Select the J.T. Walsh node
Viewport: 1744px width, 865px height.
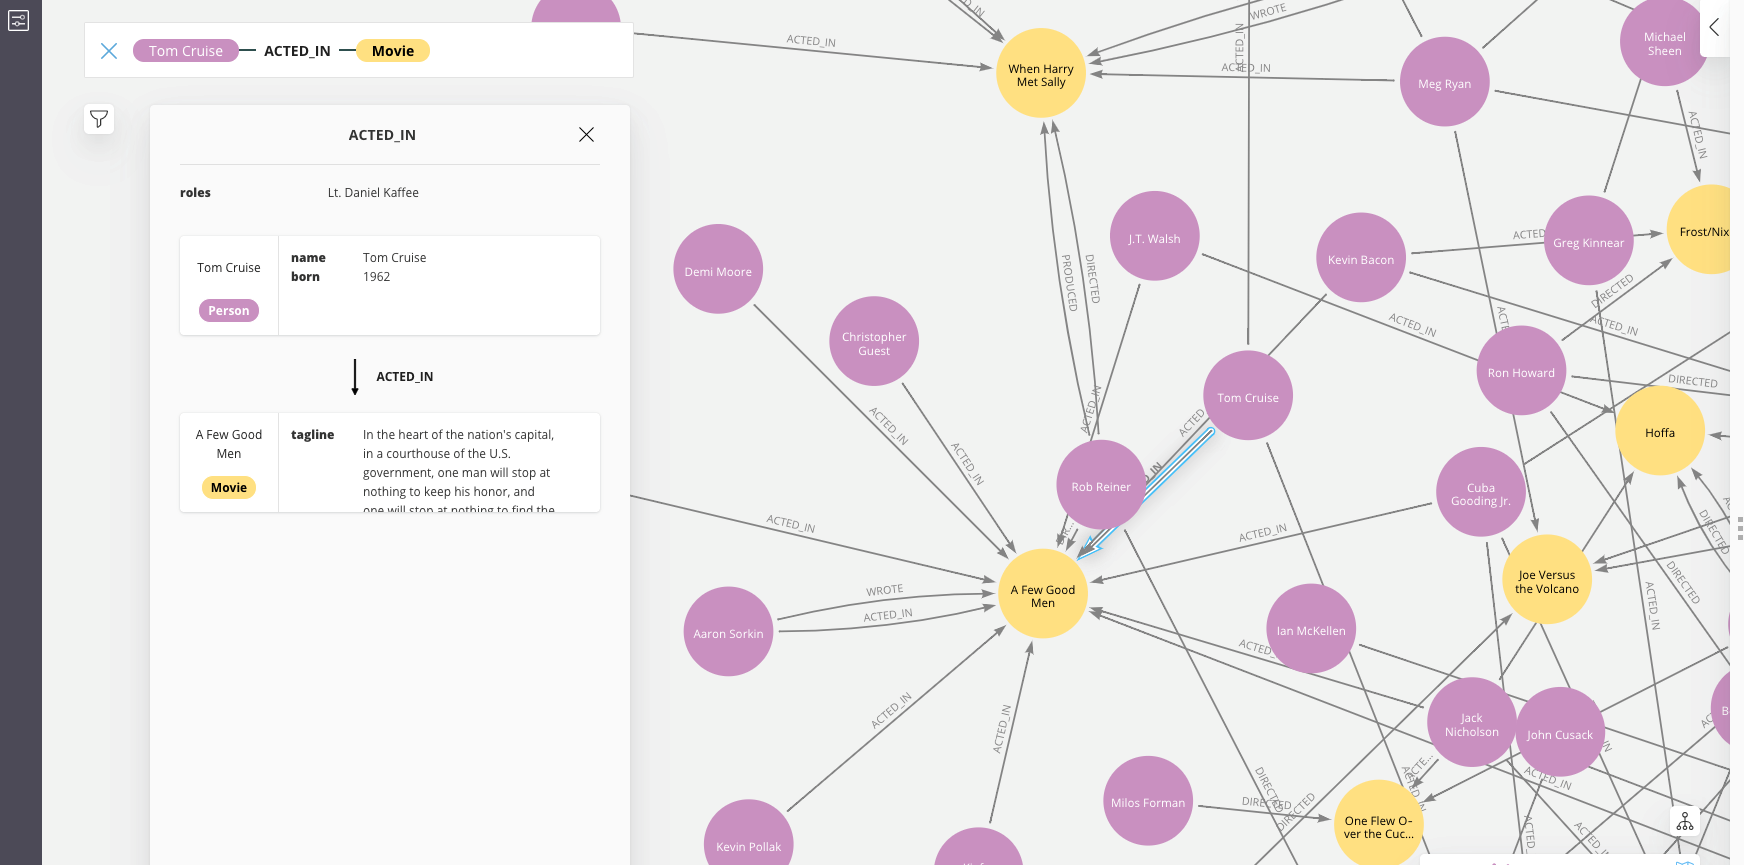[x=1155, y=237]
